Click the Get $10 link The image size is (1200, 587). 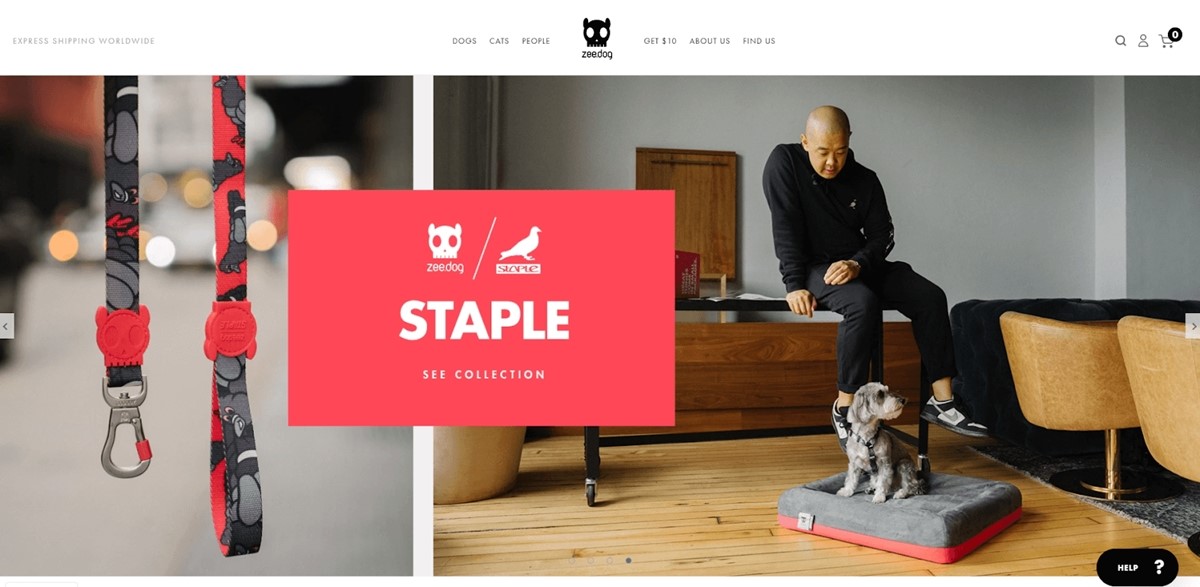660,41
